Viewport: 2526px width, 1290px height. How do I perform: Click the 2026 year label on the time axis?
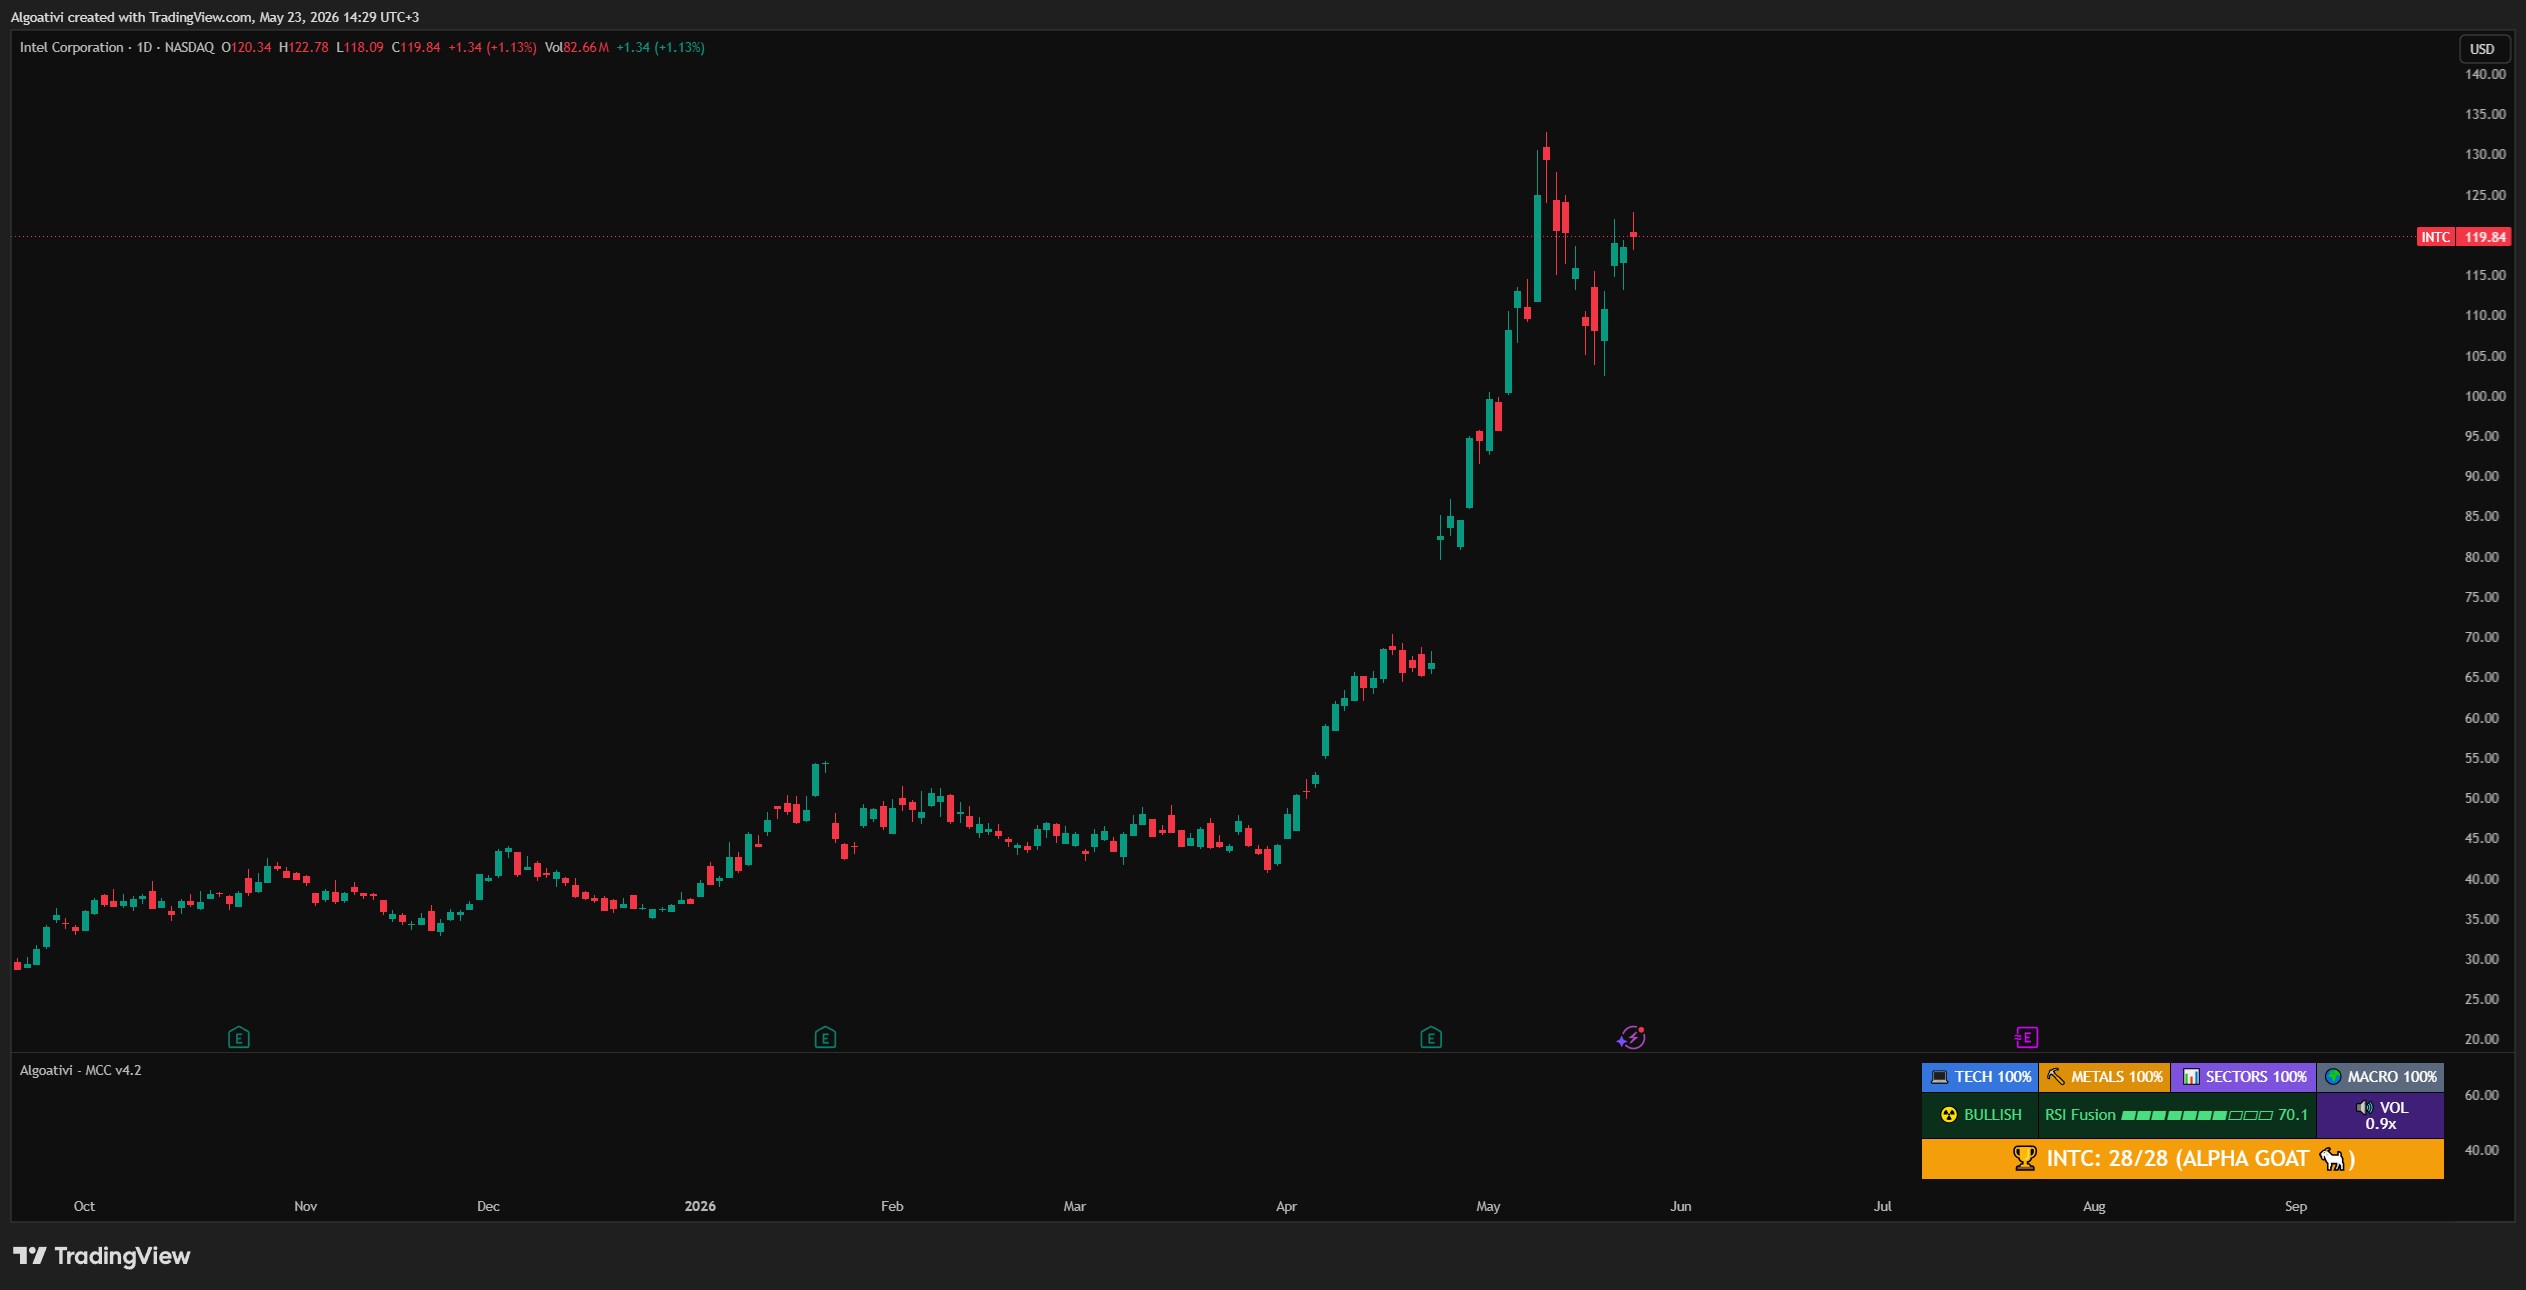coord(700,1206)
